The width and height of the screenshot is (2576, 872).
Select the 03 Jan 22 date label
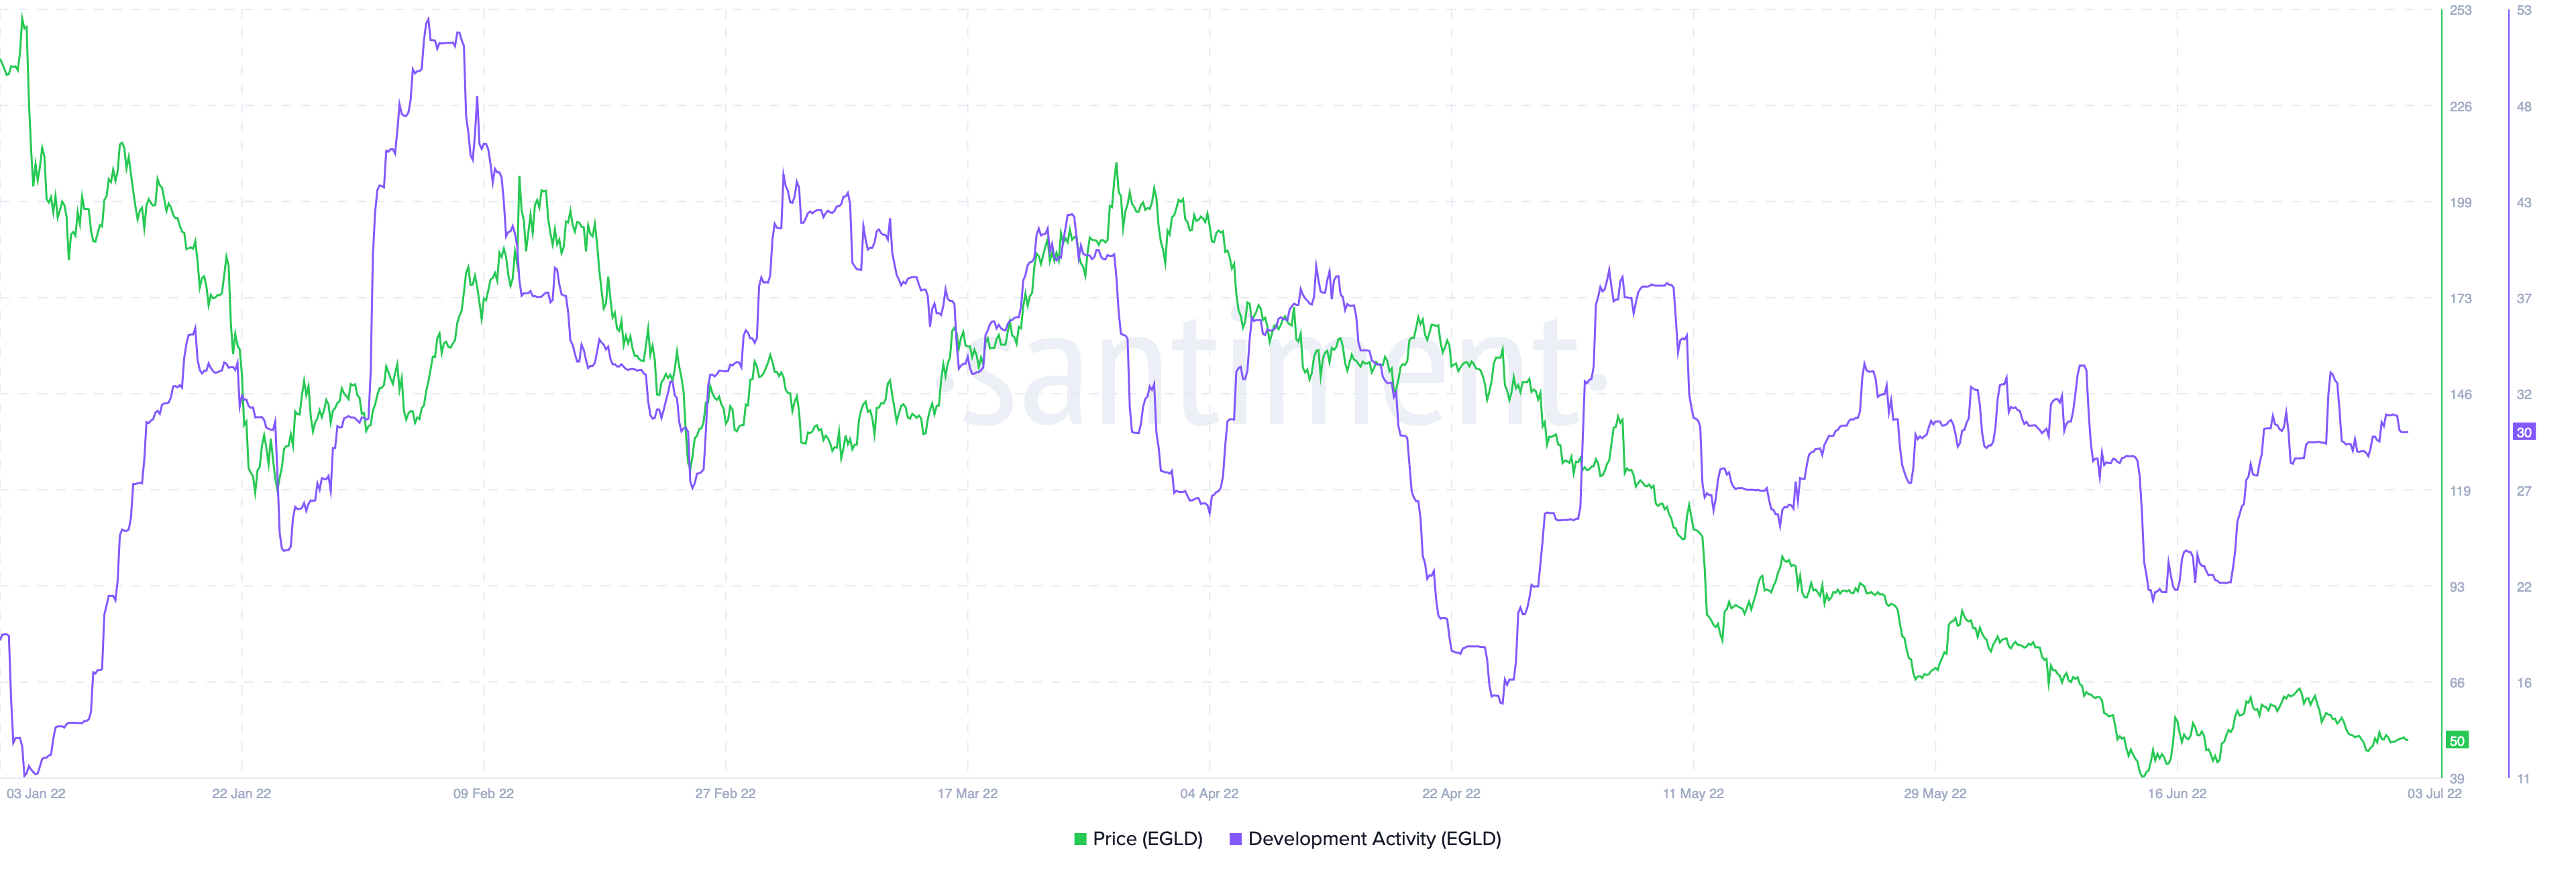[36, 794]
